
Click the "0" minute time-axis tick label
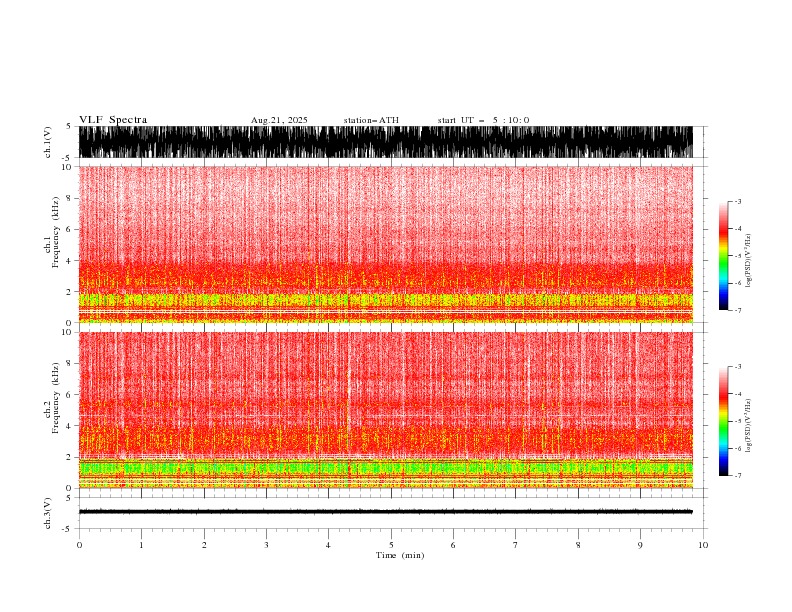(79, 545)
